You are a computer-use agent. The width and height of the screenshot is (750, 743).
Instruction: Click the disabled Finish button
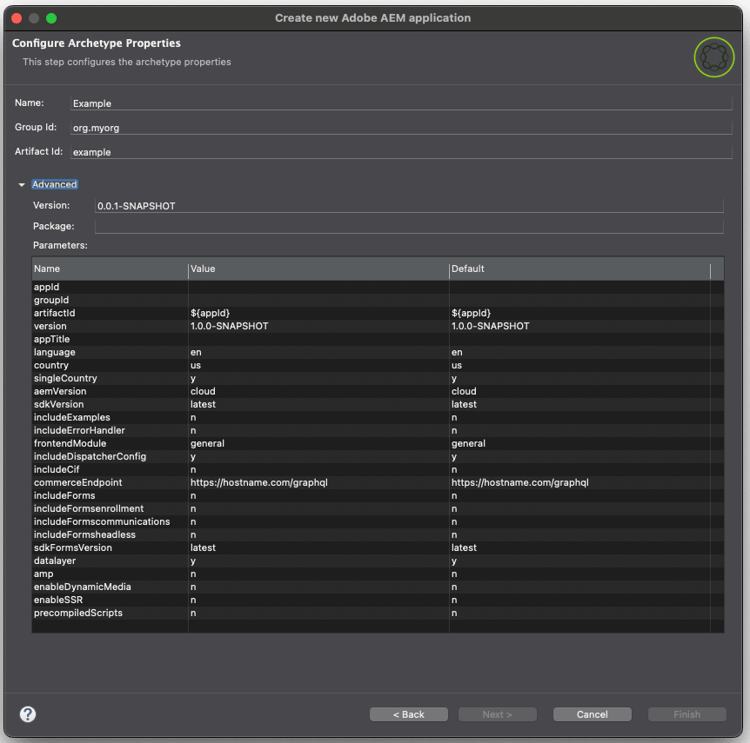[x=687, y=714]
